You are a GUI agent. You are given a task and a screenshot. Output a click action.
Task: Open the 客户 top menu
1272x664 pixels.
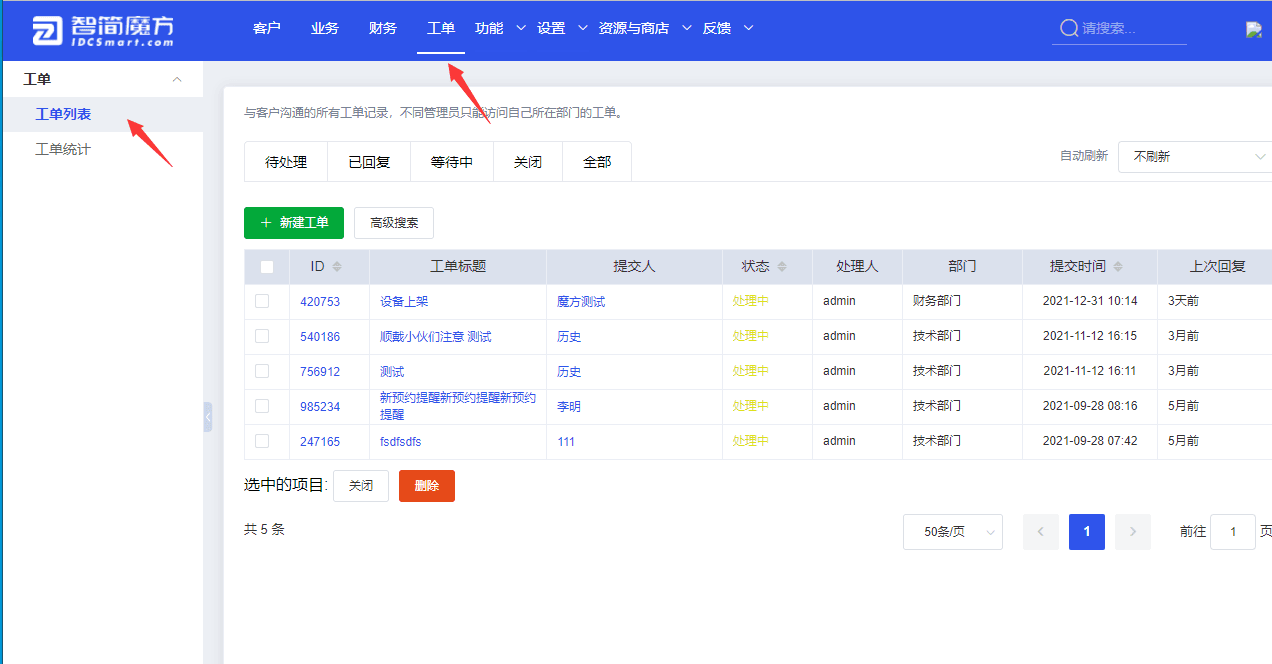click(267, 28)
